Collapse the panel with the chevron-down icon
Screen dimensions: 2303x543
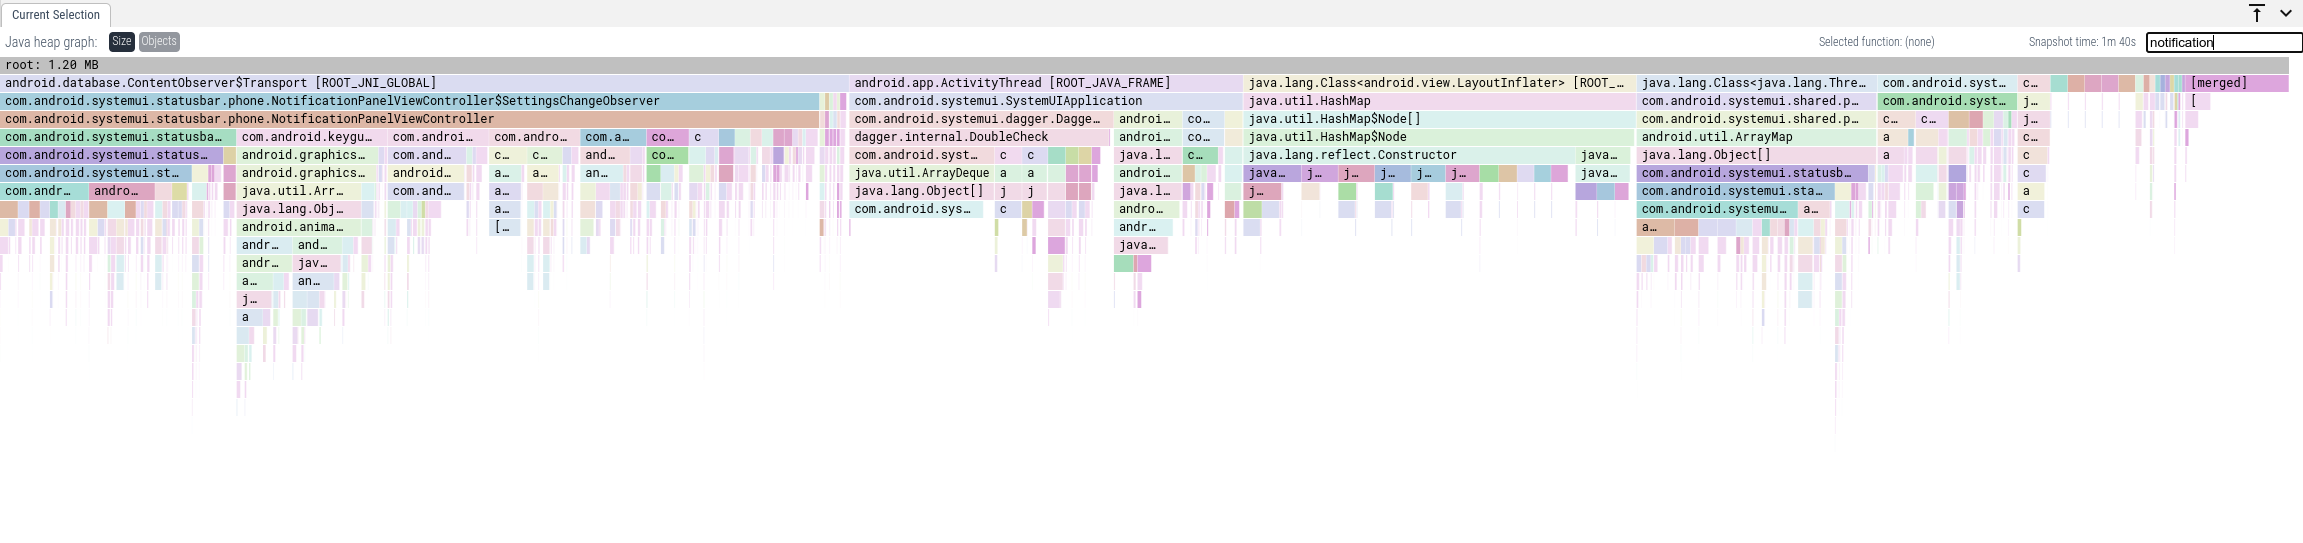coord(2286,13)
